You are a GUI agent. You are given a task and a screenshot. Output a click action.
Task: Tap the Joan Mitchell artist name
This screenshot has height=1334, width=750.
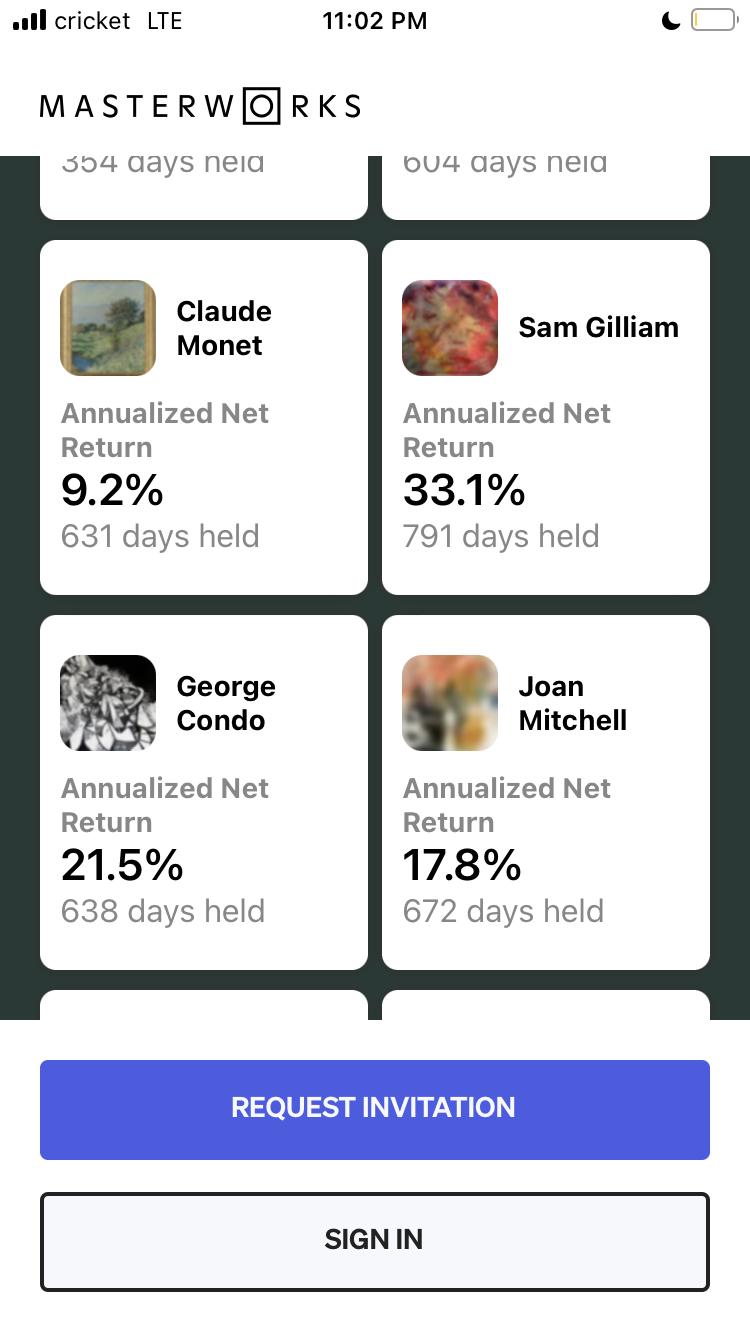pyautogui.click(x=572, y=703)
